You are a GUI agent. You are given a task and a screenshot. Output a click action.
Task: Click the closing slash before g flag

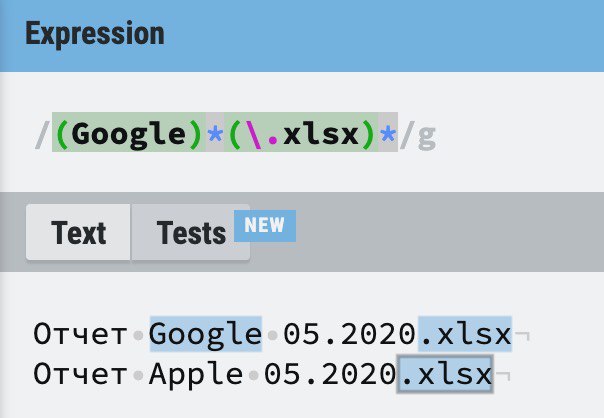pos(408,134)
